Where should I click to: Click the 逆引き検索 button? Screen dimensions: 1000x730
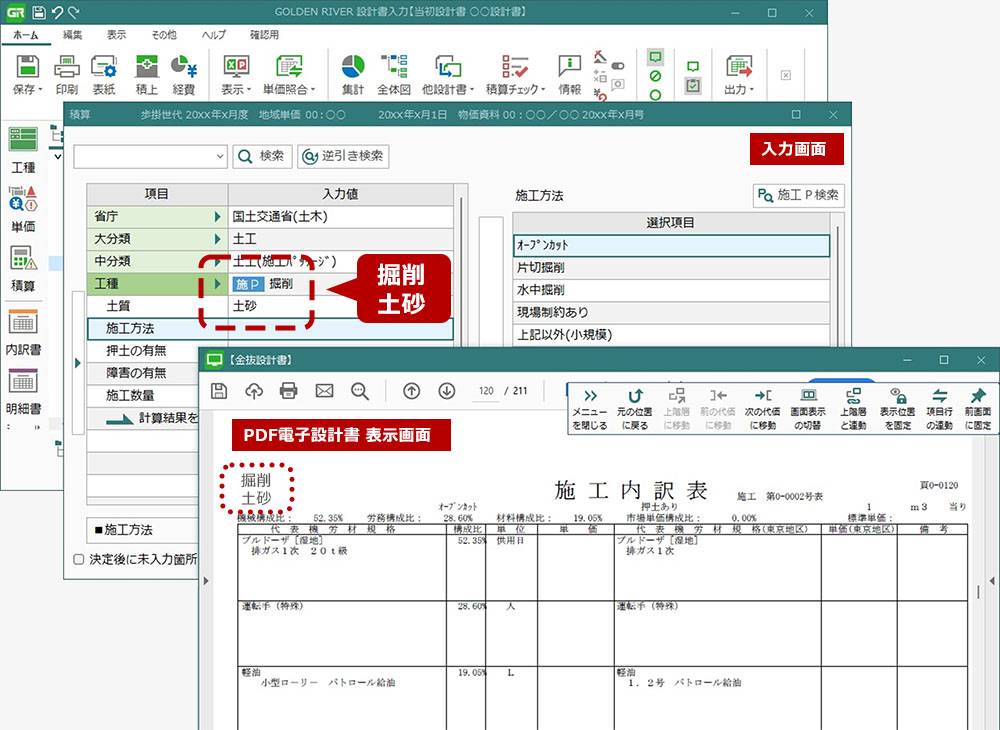coord(343,156)
